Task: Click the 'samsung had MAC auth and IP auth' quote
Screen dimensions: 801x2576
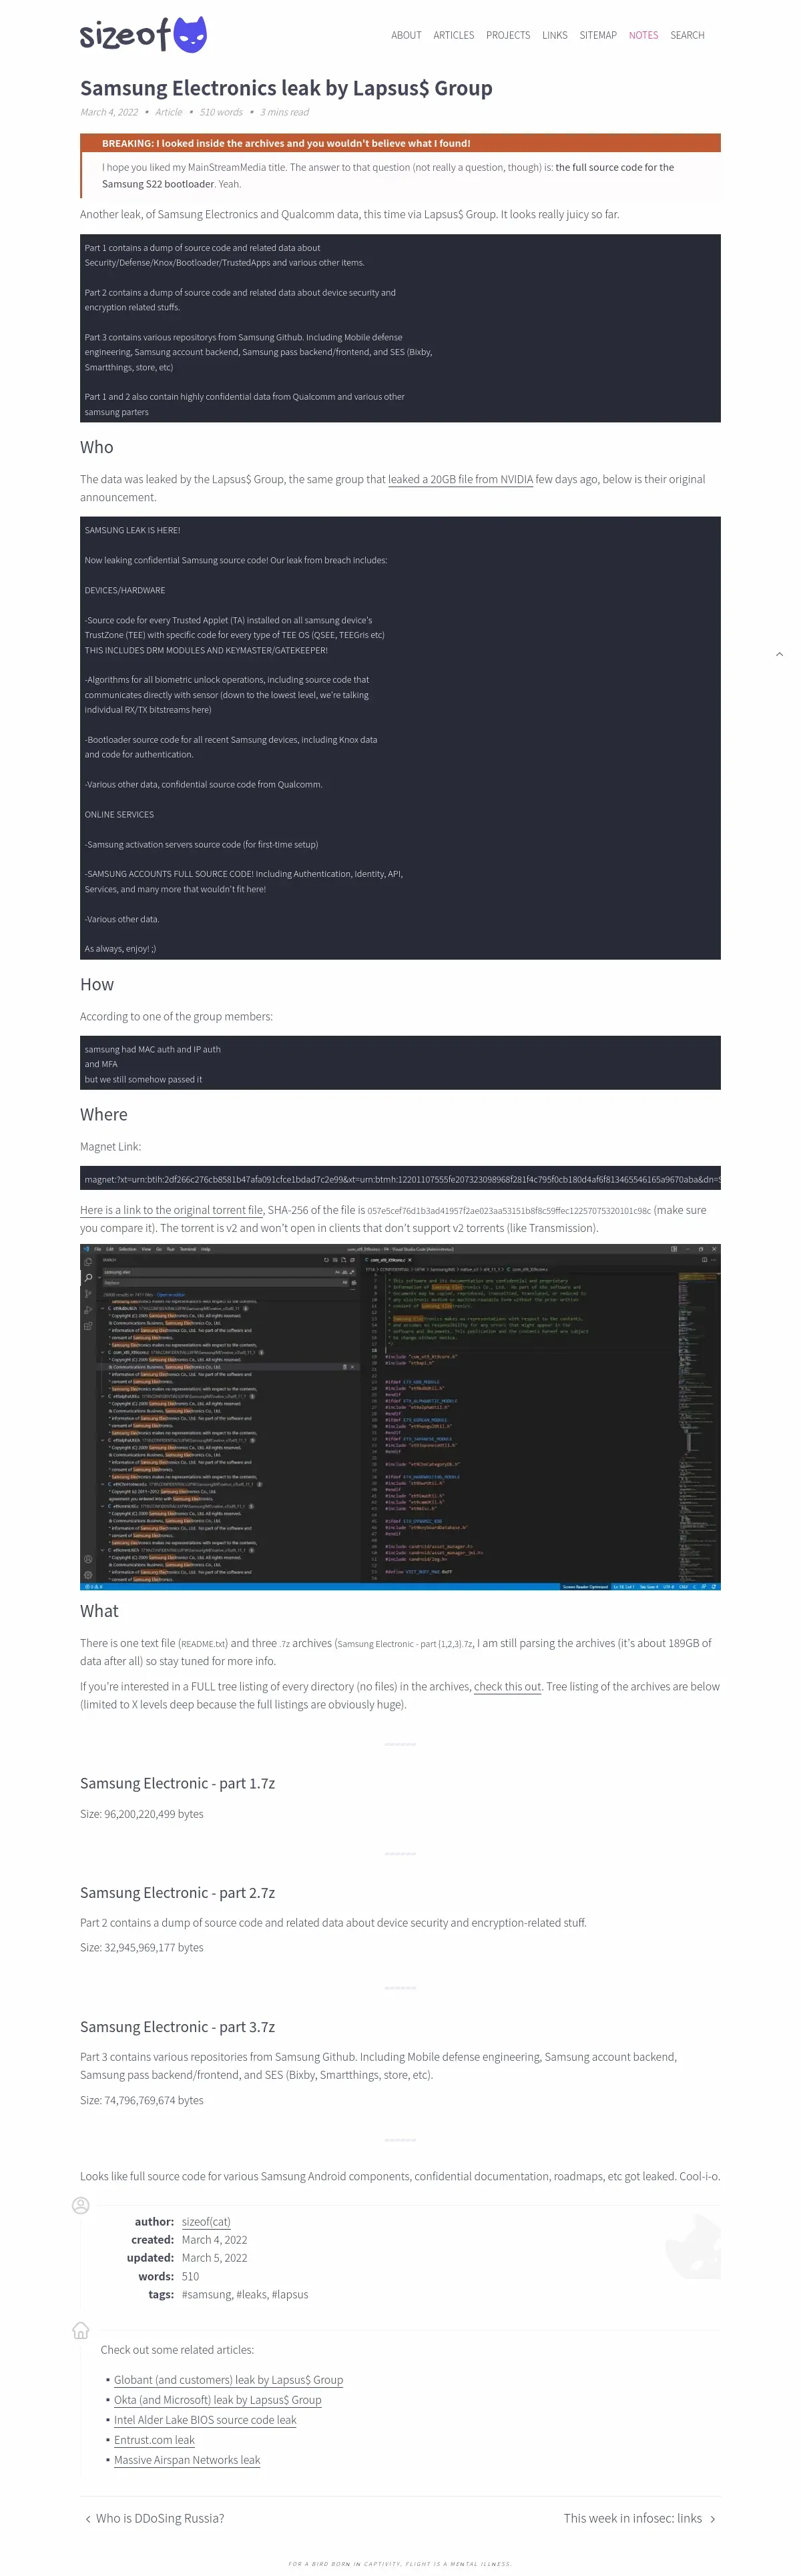Action: pyautogui.click(x=152, y=1049)
